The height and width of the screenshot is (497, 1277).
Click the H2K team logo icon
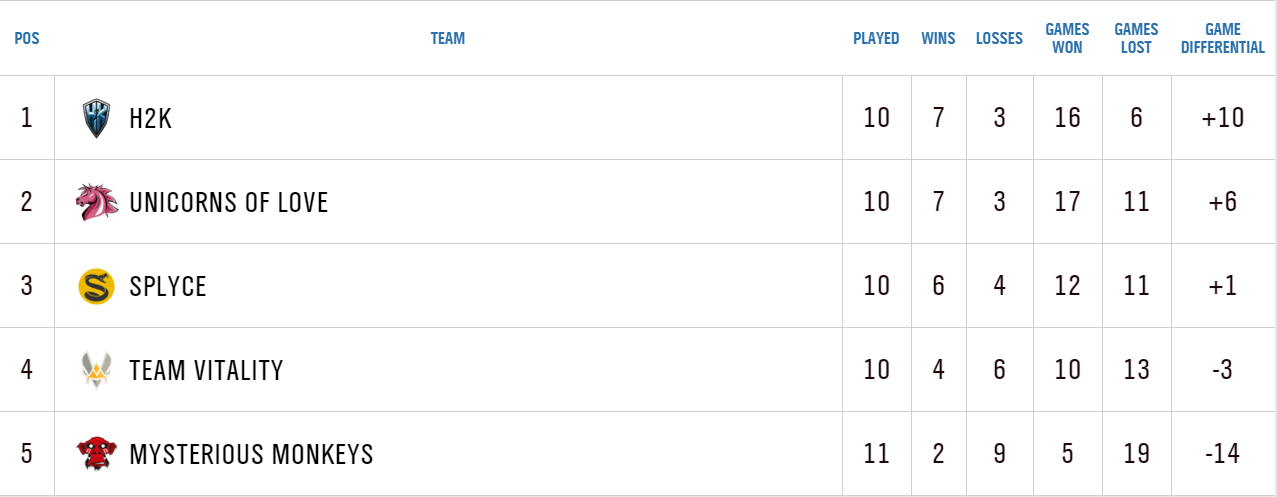pos(97,118)
